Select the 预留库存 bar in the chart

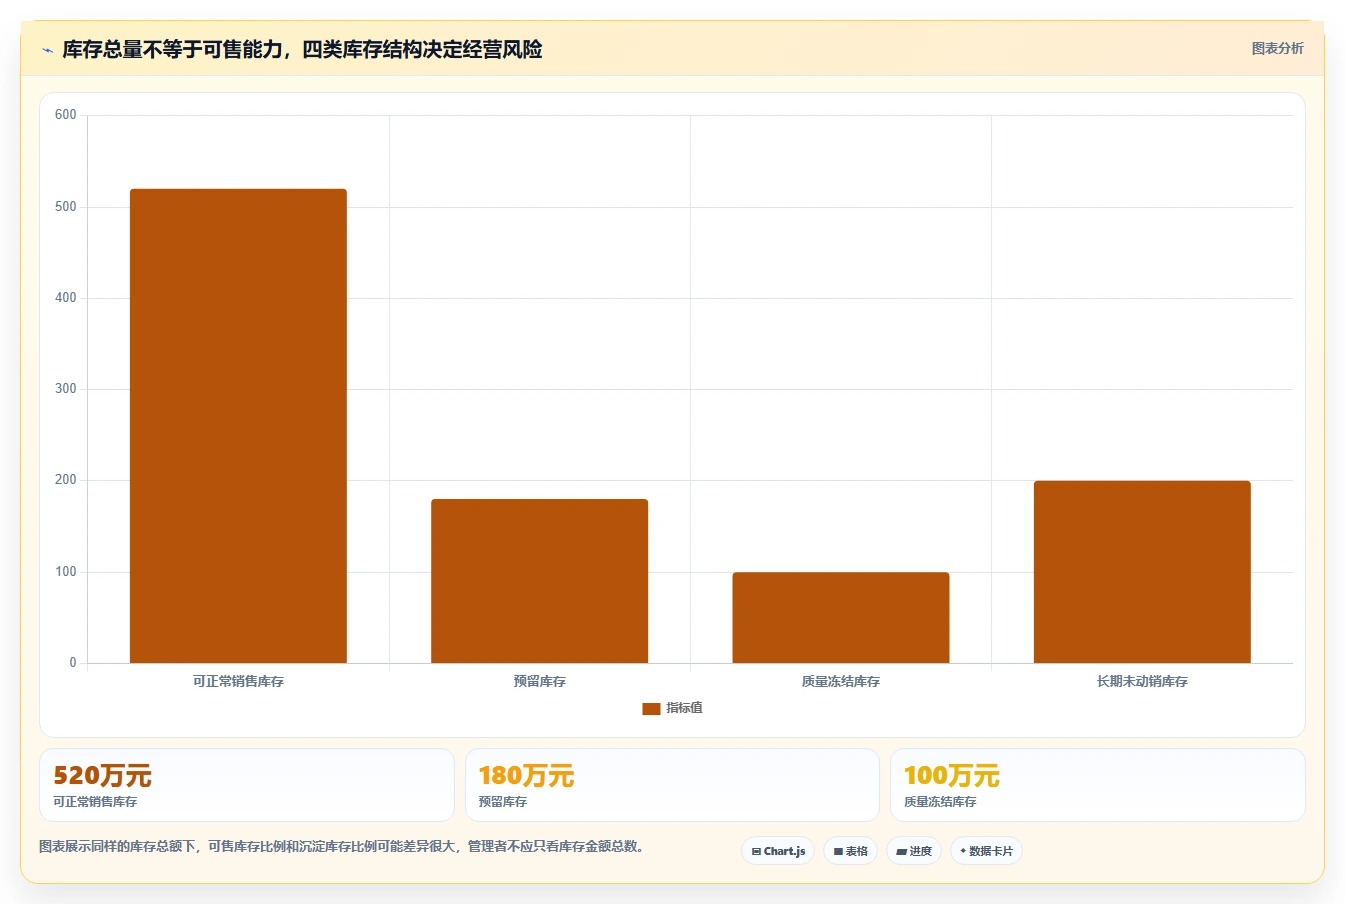click(x=539, y=581)
